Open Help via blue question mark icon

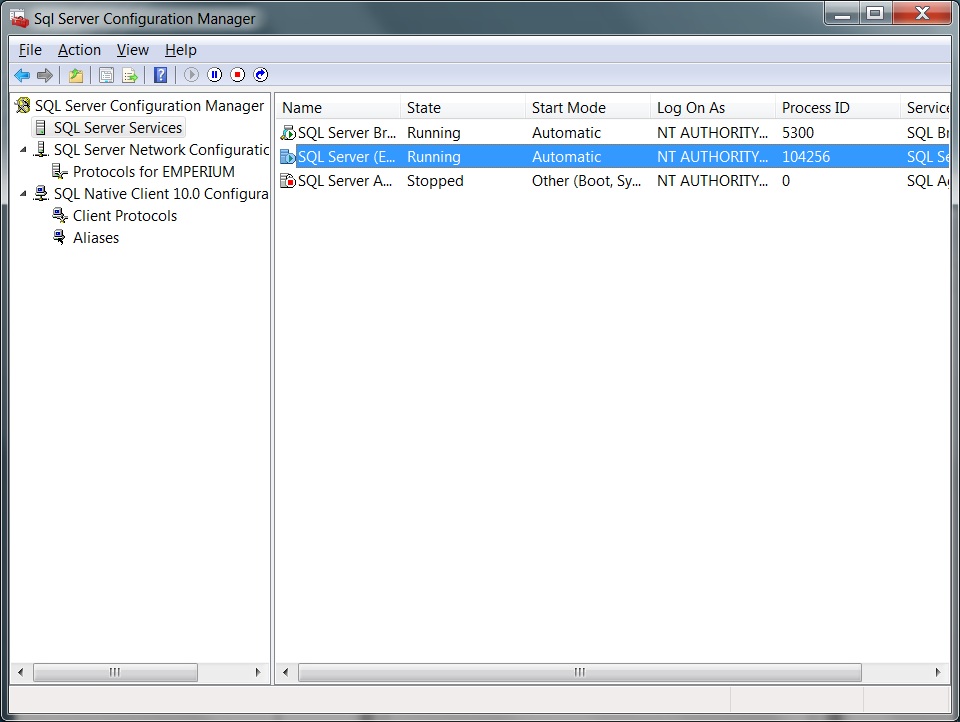point(160,75)
